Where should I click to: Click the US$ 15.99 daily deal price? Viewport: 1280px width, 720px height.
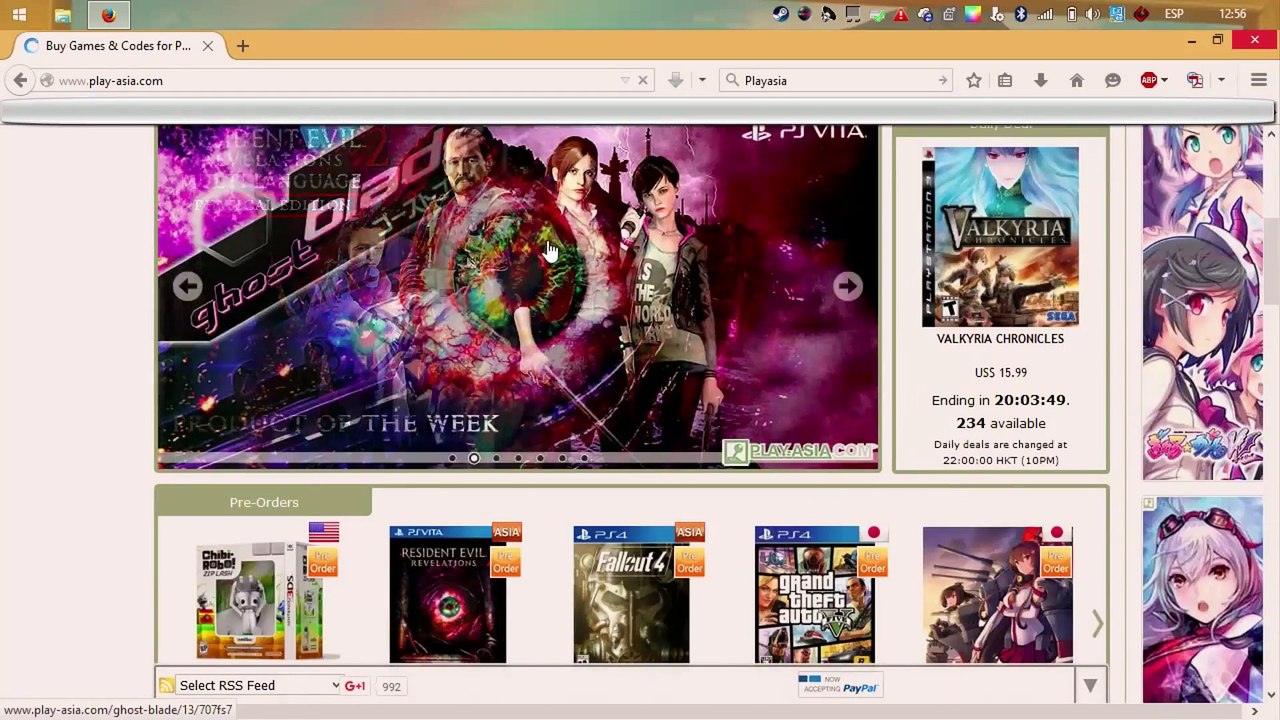click(1000, 373)
